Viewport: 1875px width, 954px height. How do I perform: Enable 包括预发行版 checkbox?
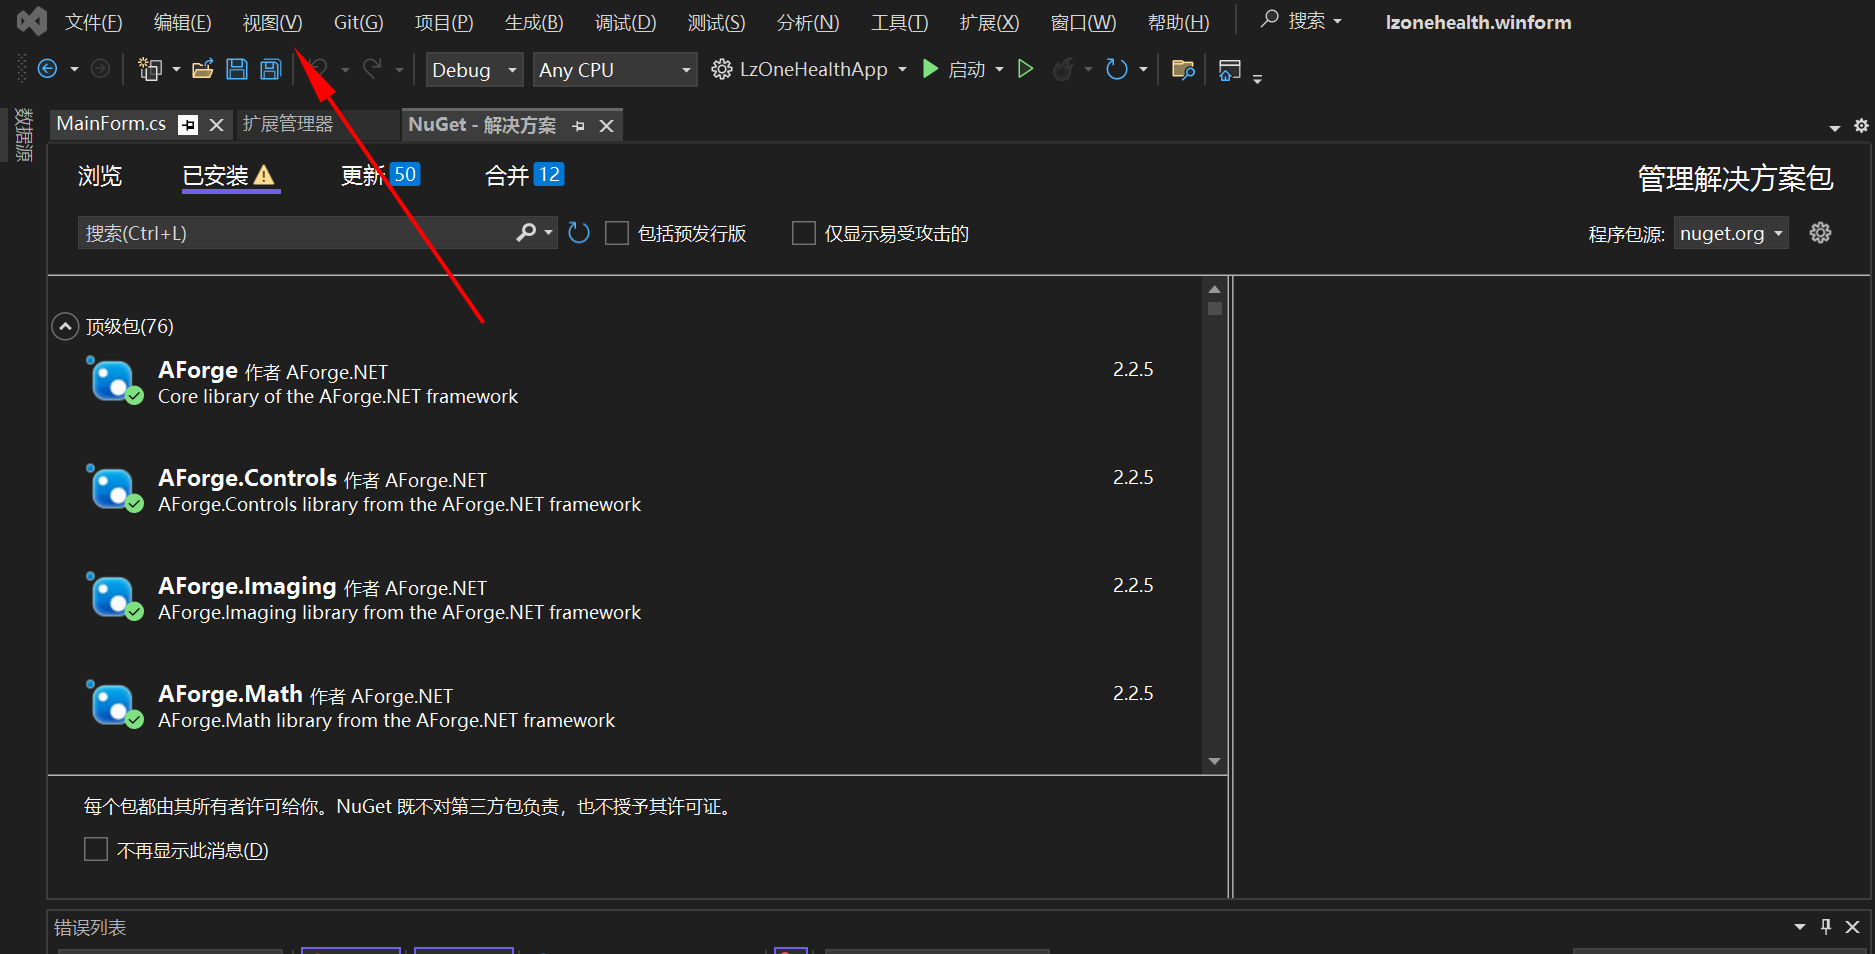tap(617, 233)
